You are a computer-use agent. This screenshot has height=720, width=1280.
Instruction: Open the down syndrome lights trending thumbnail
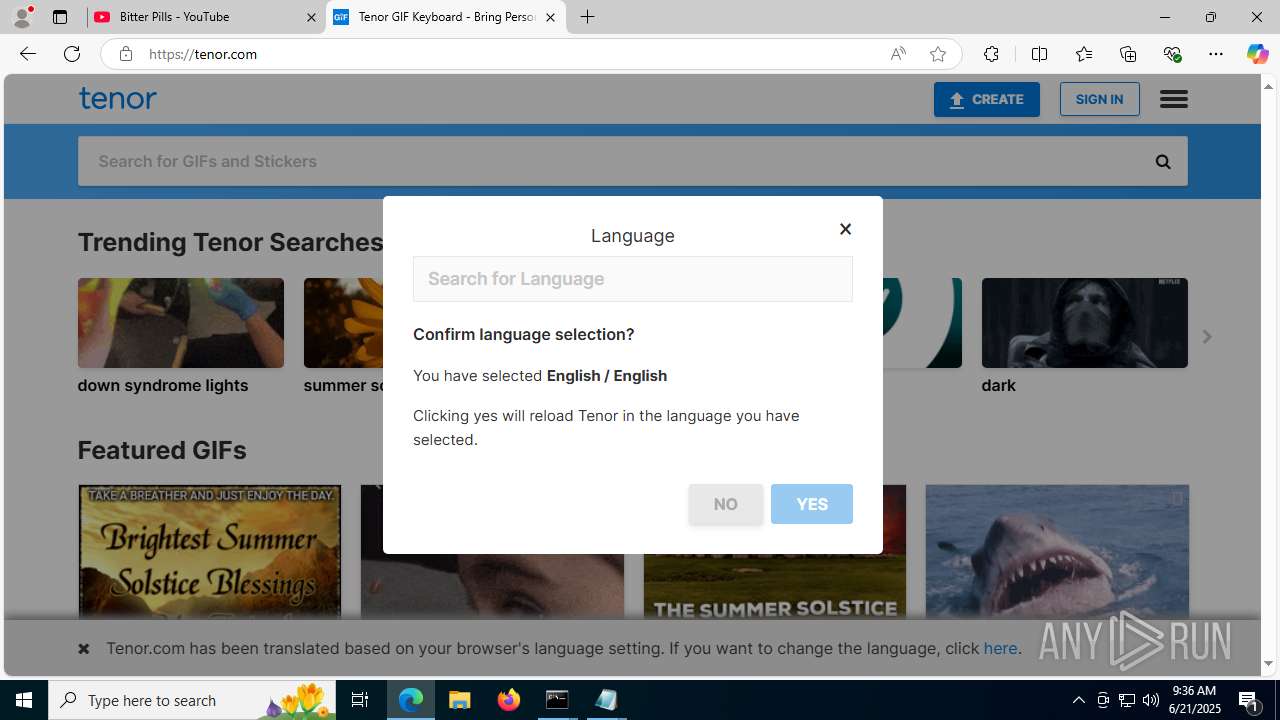[x=180, y=323]
